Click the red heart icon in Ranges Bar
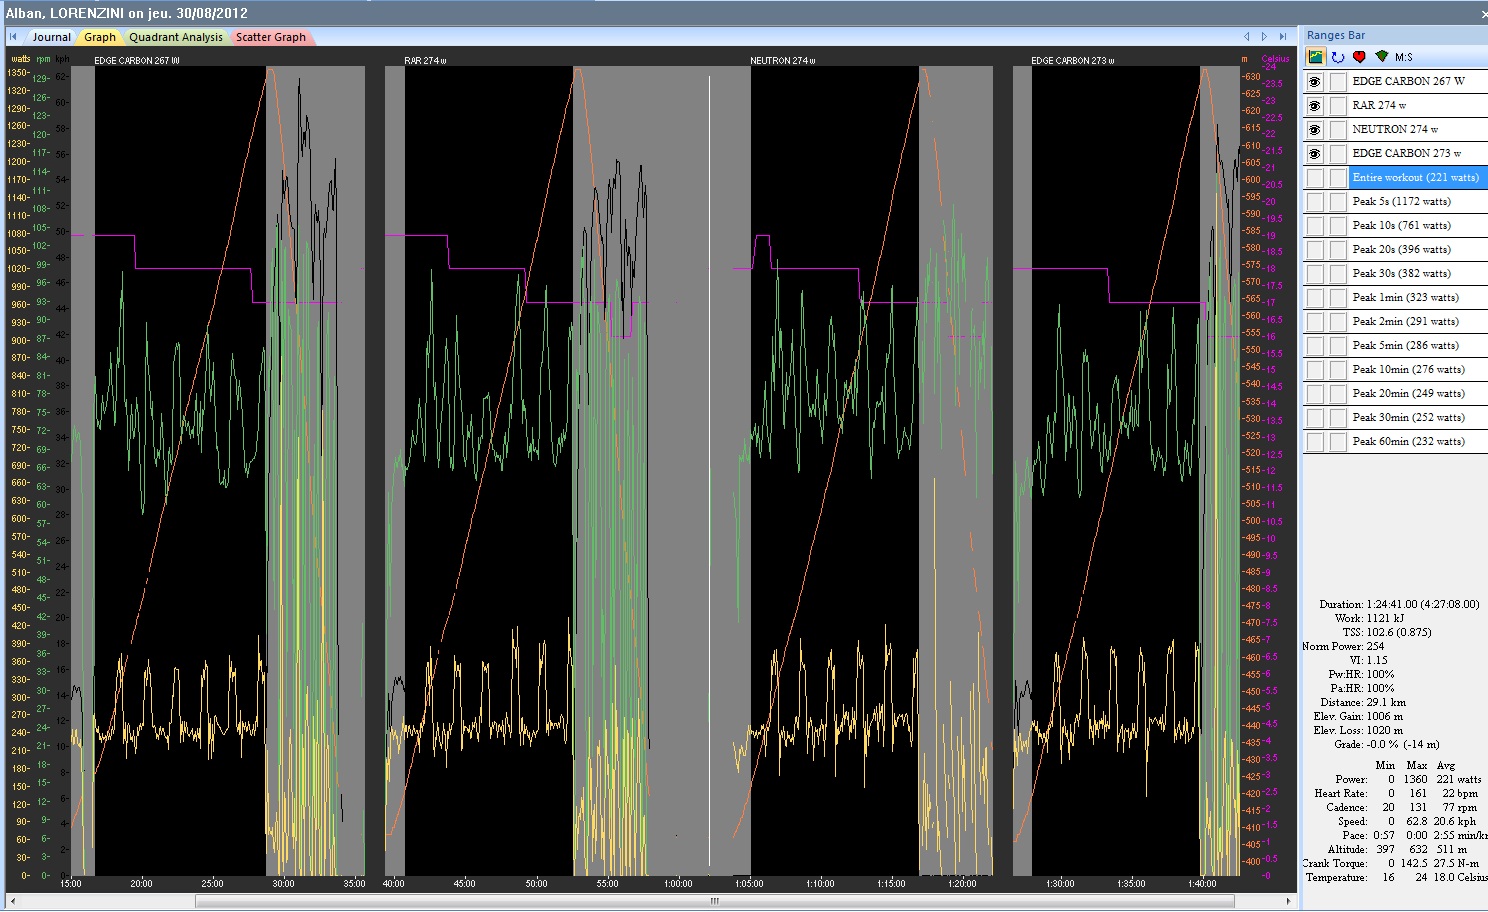Image resolution: width=1488 pixels, height=912 pixels. click(x=1359, y=57)
